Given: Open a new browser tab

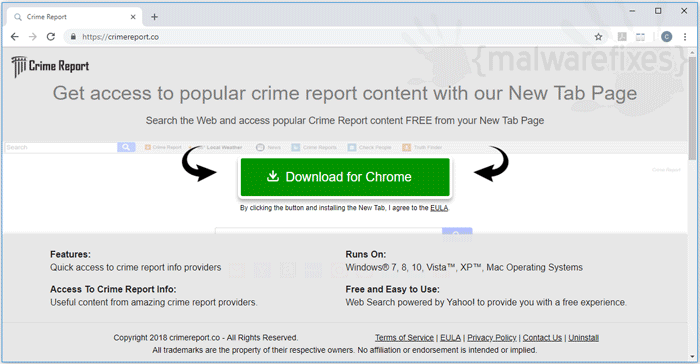Looking at the screenshot, I should tap(154, 17).
